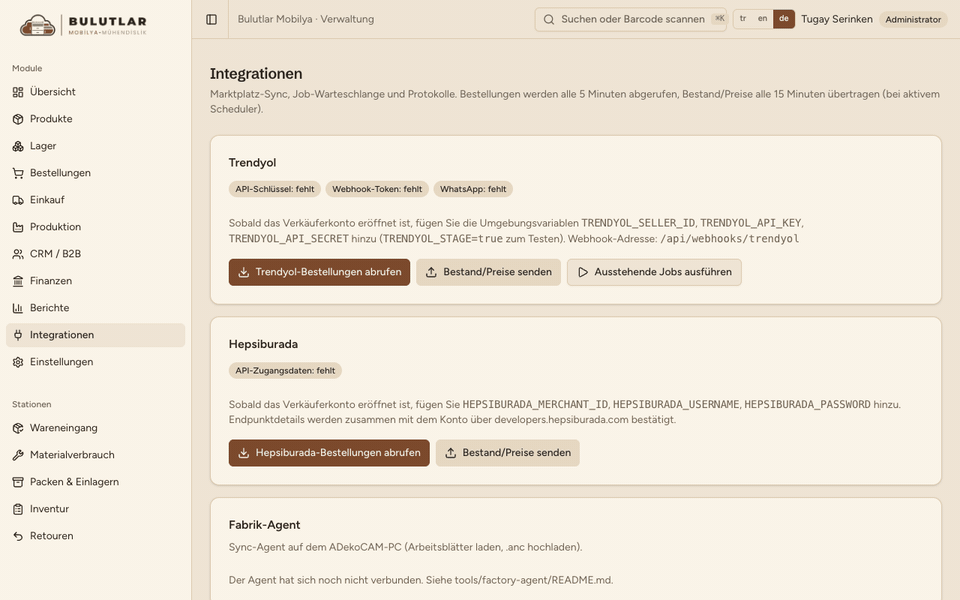Send Trendyol stock and prices button
The width and height of the screenshot is (960, 600).
click(489, 272)
